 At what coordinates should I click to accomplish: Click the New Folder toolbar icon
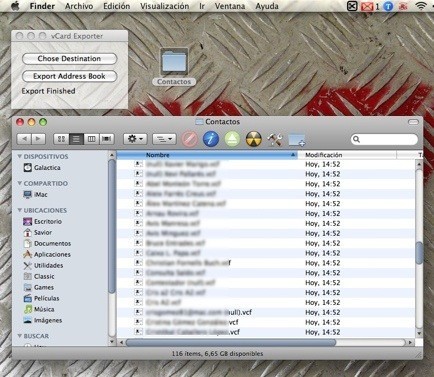297,140
